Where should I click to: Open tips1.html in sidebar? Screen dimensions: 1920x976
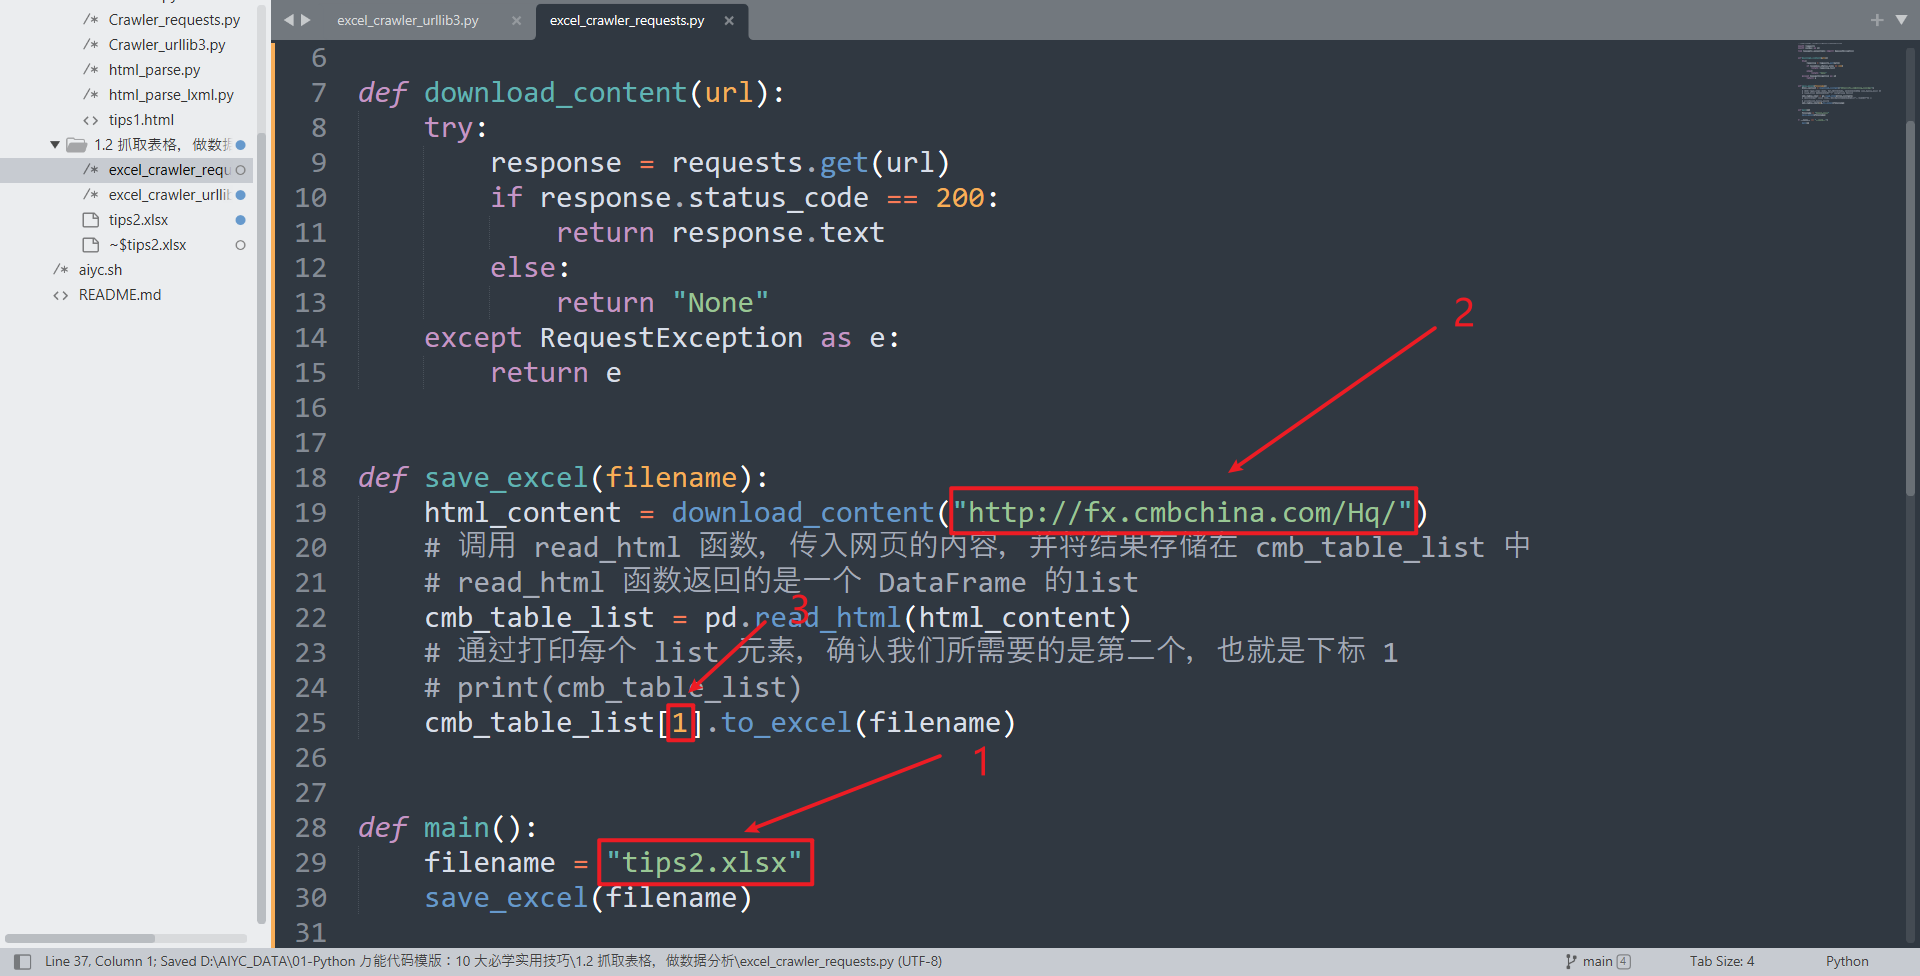pos(141,120)
